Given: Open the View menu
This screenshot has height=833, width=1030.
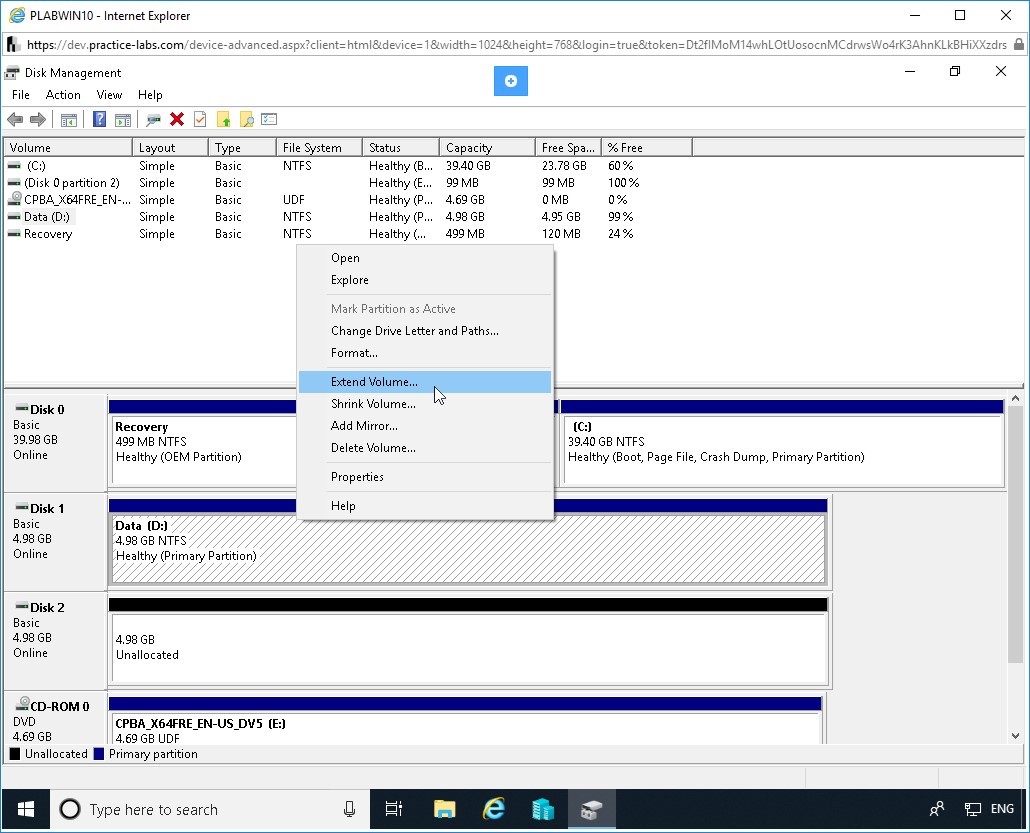Looking at the screenshot, I should 109,95.
